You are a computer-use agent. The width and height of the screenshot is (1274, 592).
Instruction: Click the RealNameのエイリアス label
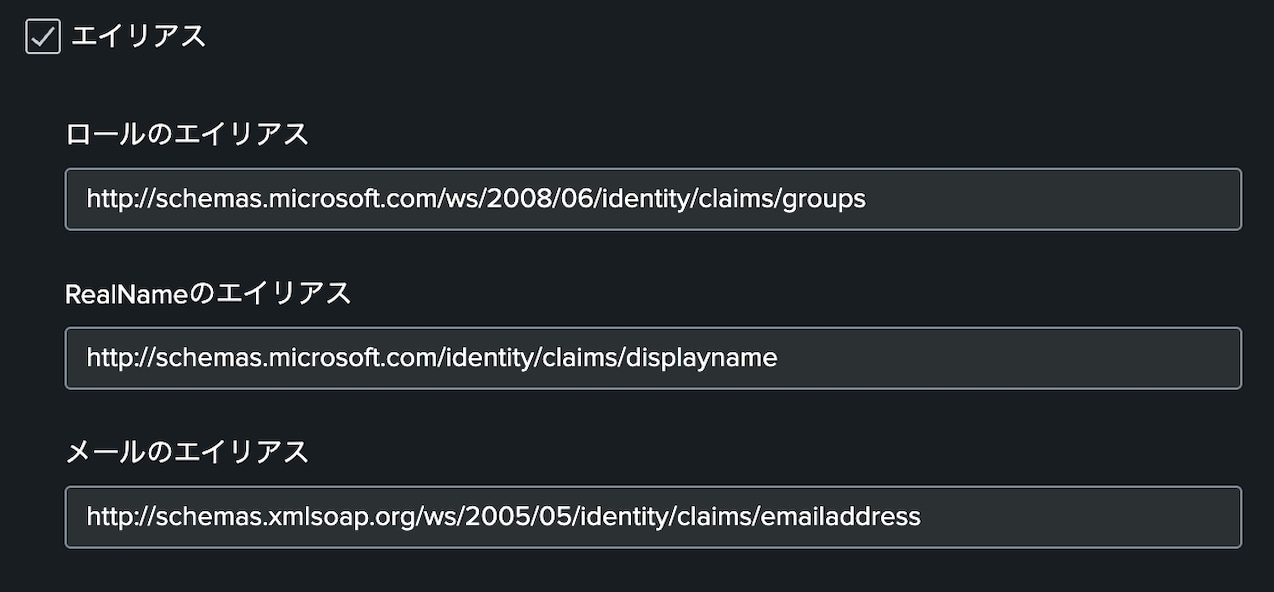tap(208, 293)
